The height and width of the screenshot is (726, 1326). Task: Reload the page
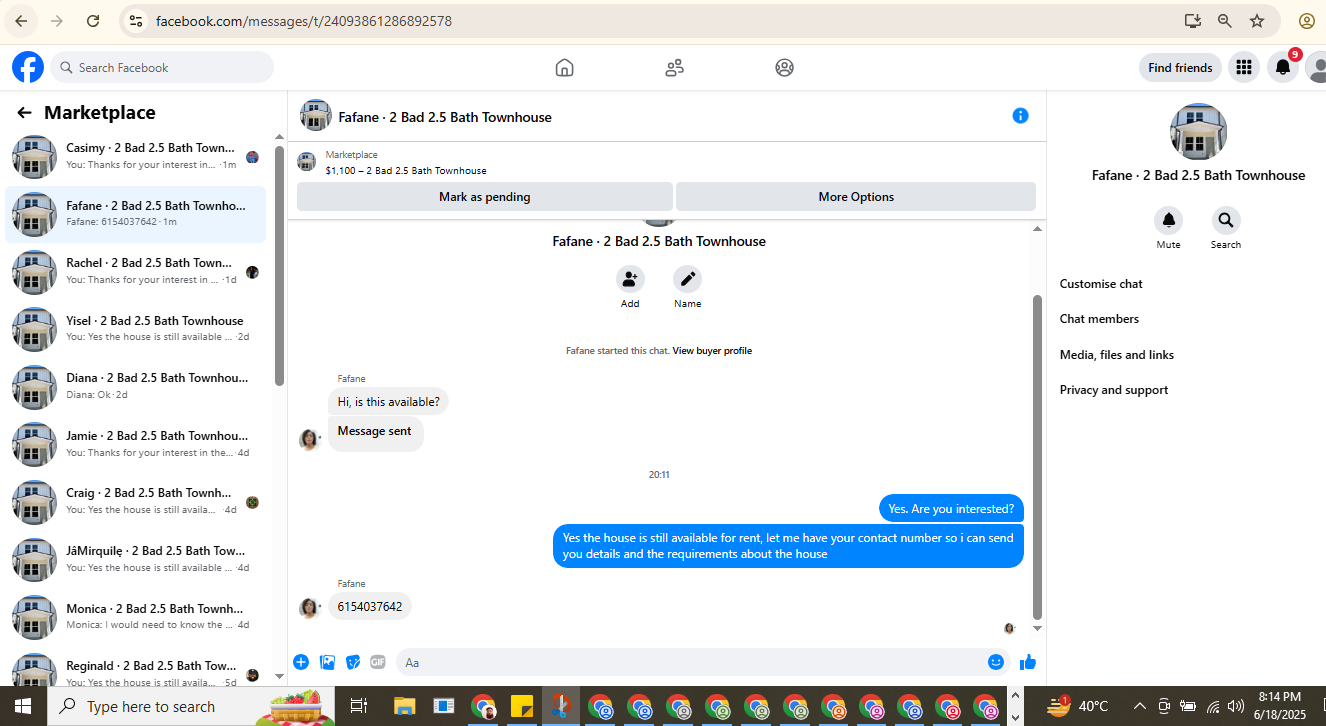click(93, 20)
